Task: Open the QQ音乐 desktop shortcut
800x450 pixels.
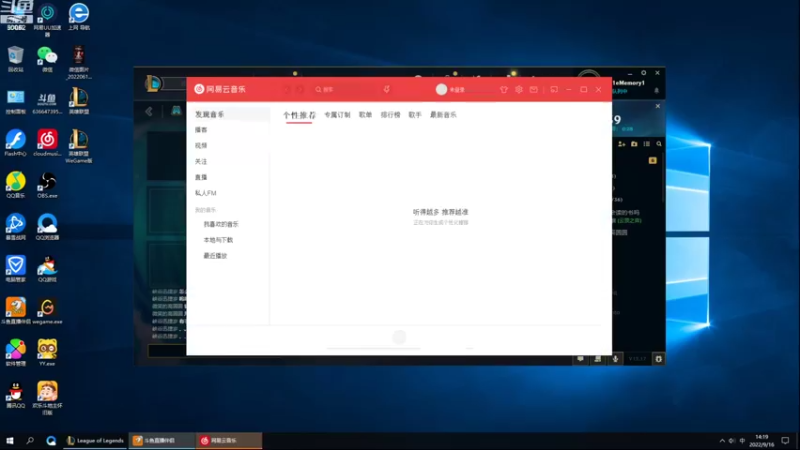Action: (16, 185)
